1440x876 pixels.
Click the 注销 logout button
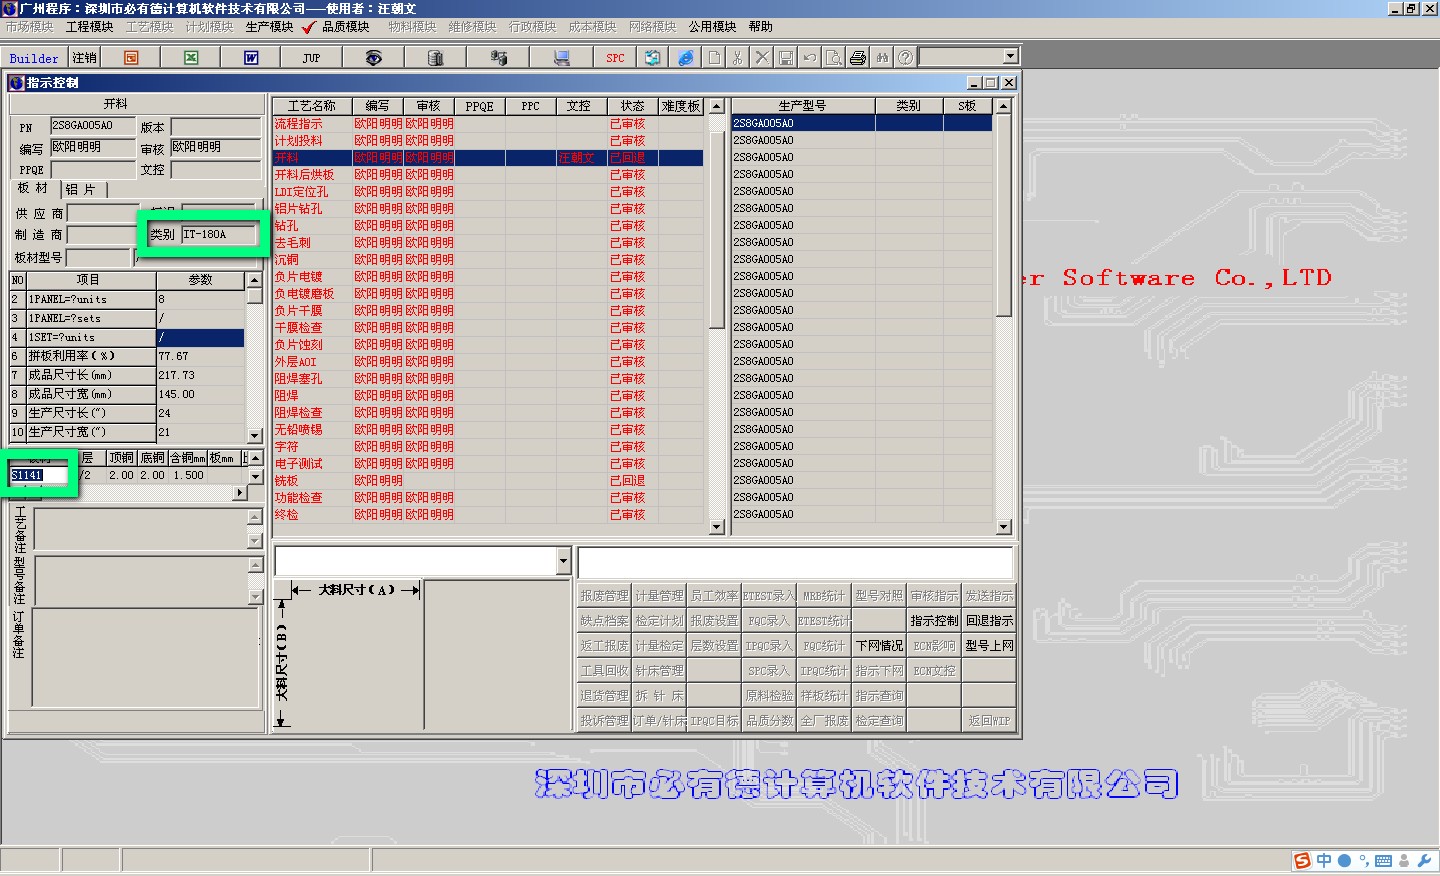(84, 58)
